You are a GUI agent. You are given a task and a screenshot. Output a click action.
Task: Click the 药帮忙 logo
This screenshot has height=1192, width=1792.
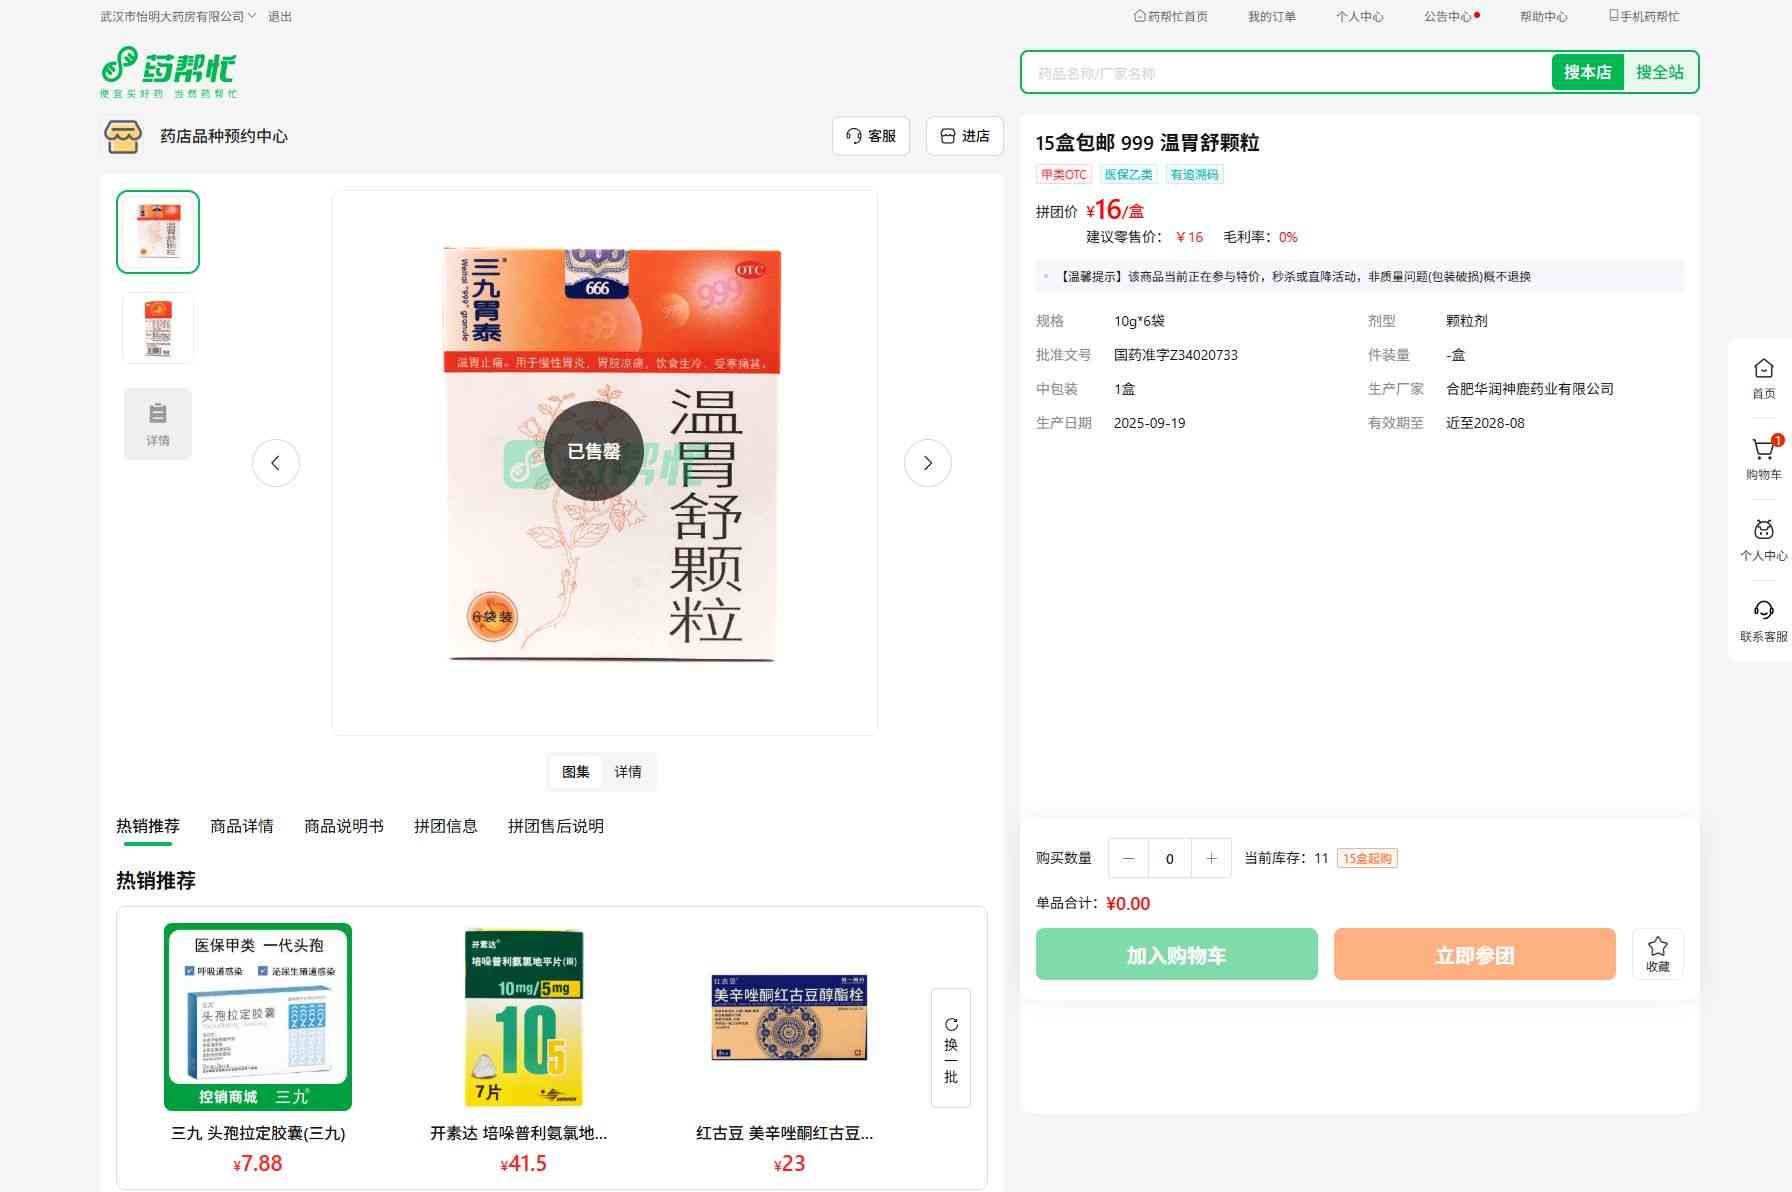coord(169,72)
